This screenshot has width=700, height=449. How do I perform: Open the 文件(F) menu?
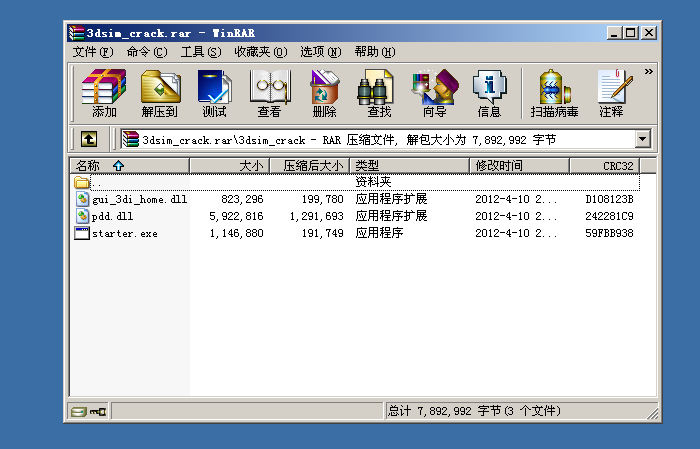(x=93, y=52)
